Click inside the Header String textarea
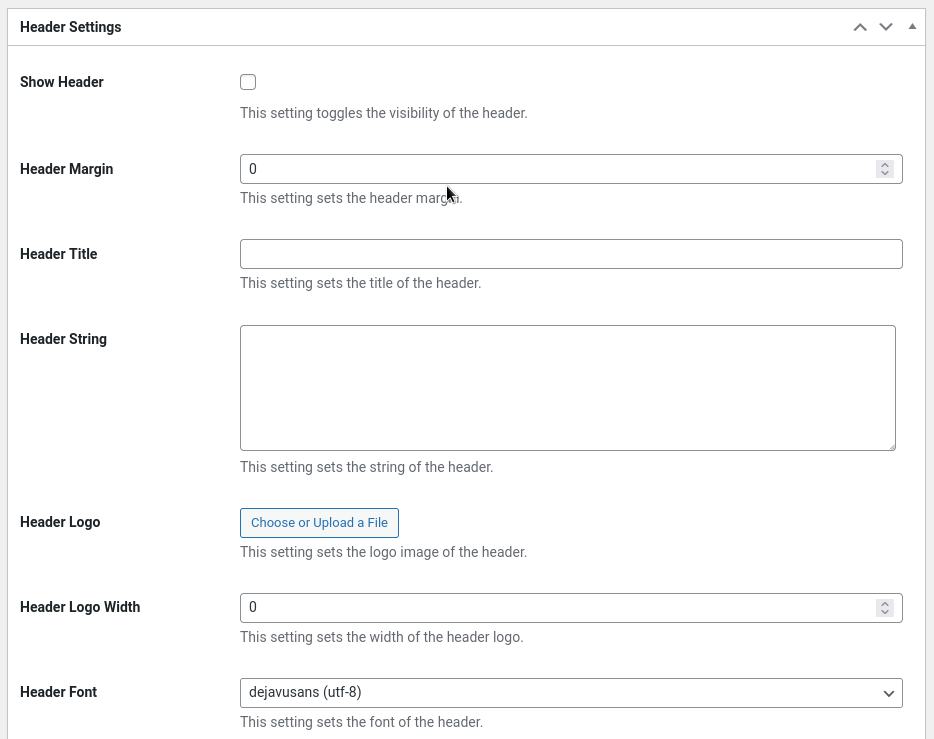The height and width of the screenshot is (739, 934). 567,387
